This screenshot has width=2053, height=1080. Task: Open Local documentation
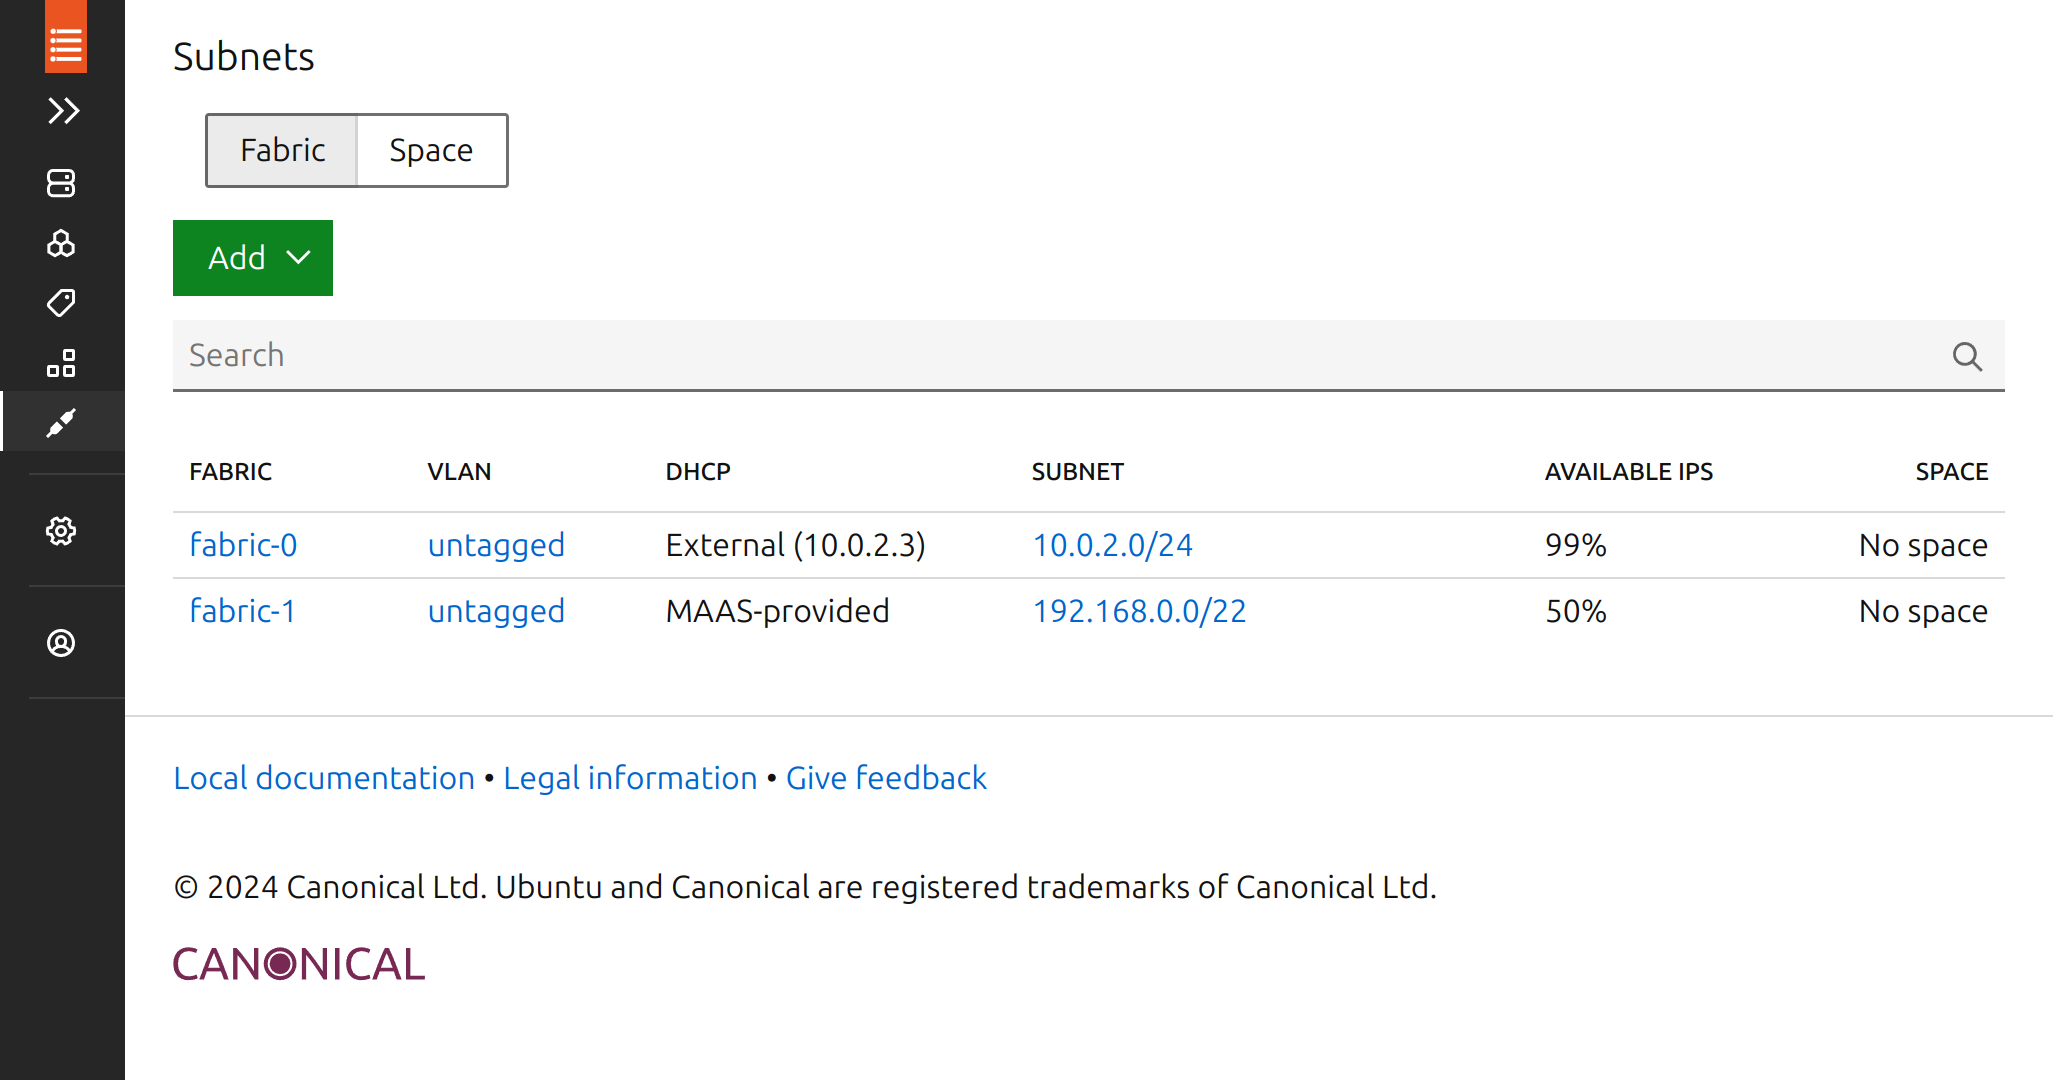pyautogui.click(x=323, y=777)
